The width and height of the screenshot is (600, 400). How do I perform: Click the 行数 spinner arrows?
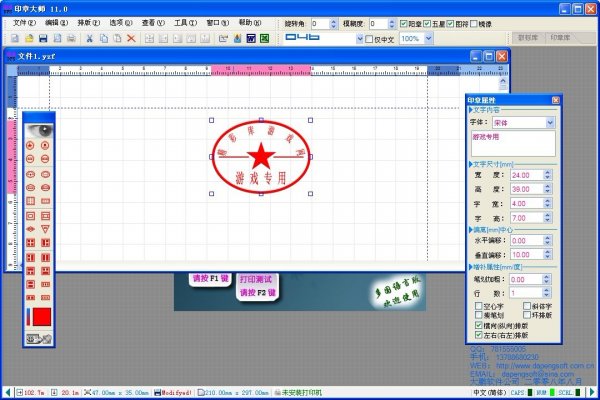[x=547, y=293]
